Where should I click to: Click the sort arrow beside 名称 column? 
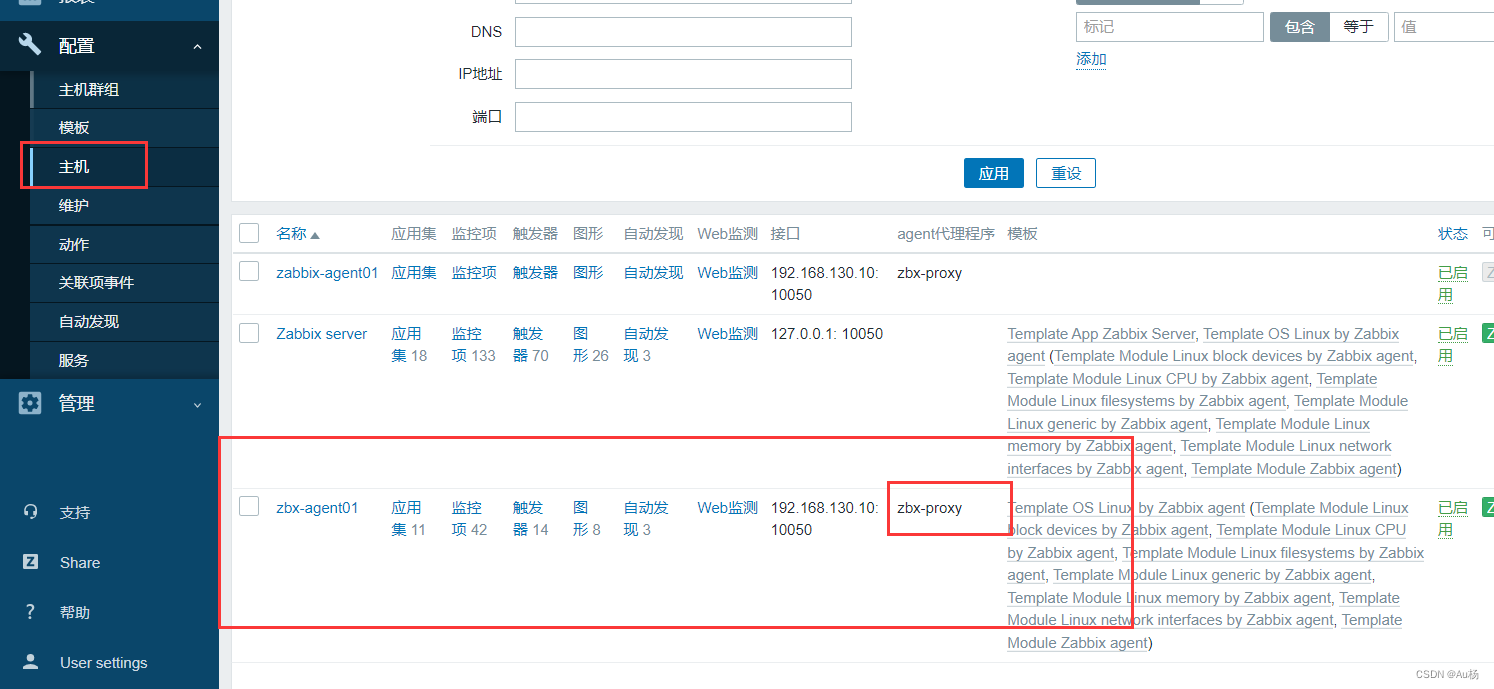coord(315,235)
